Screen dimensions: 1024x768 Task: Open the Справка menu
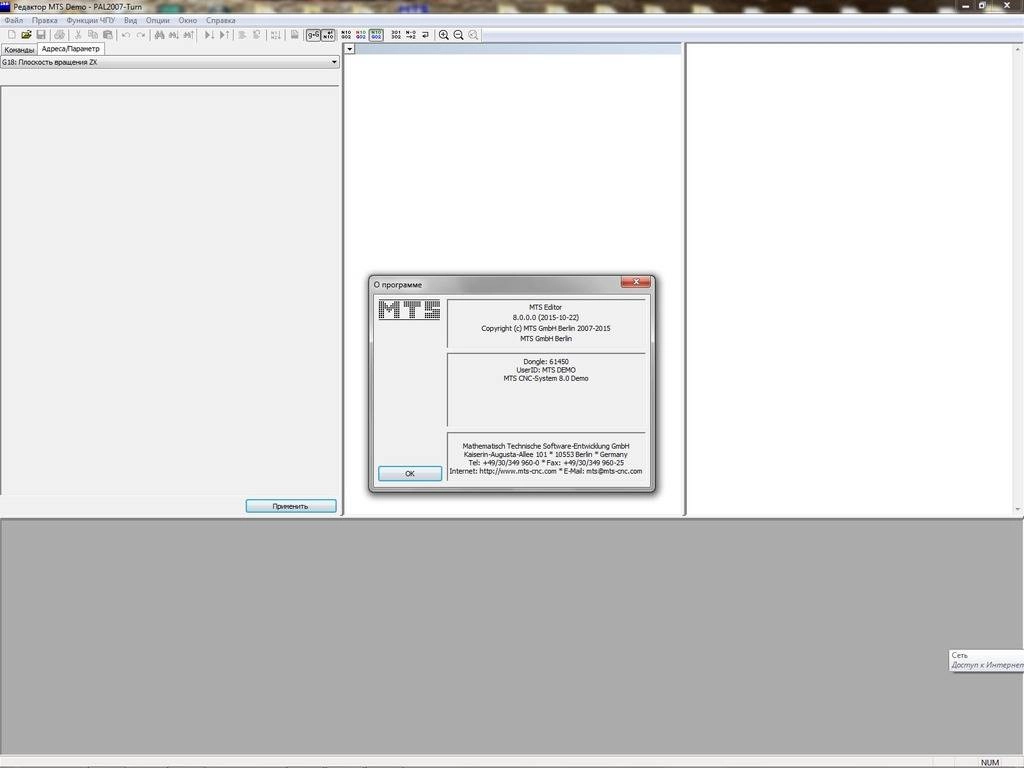coord(221,20)
